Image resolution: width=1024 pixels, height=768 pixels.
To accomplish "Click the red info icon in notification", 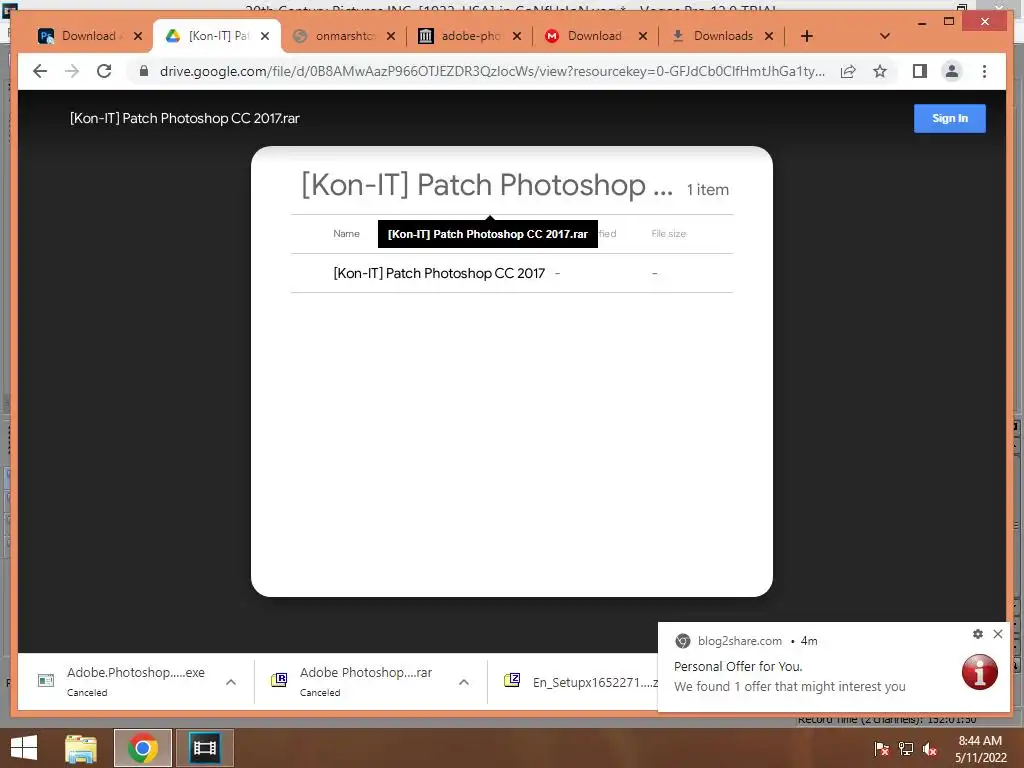I will pos(980,671).
